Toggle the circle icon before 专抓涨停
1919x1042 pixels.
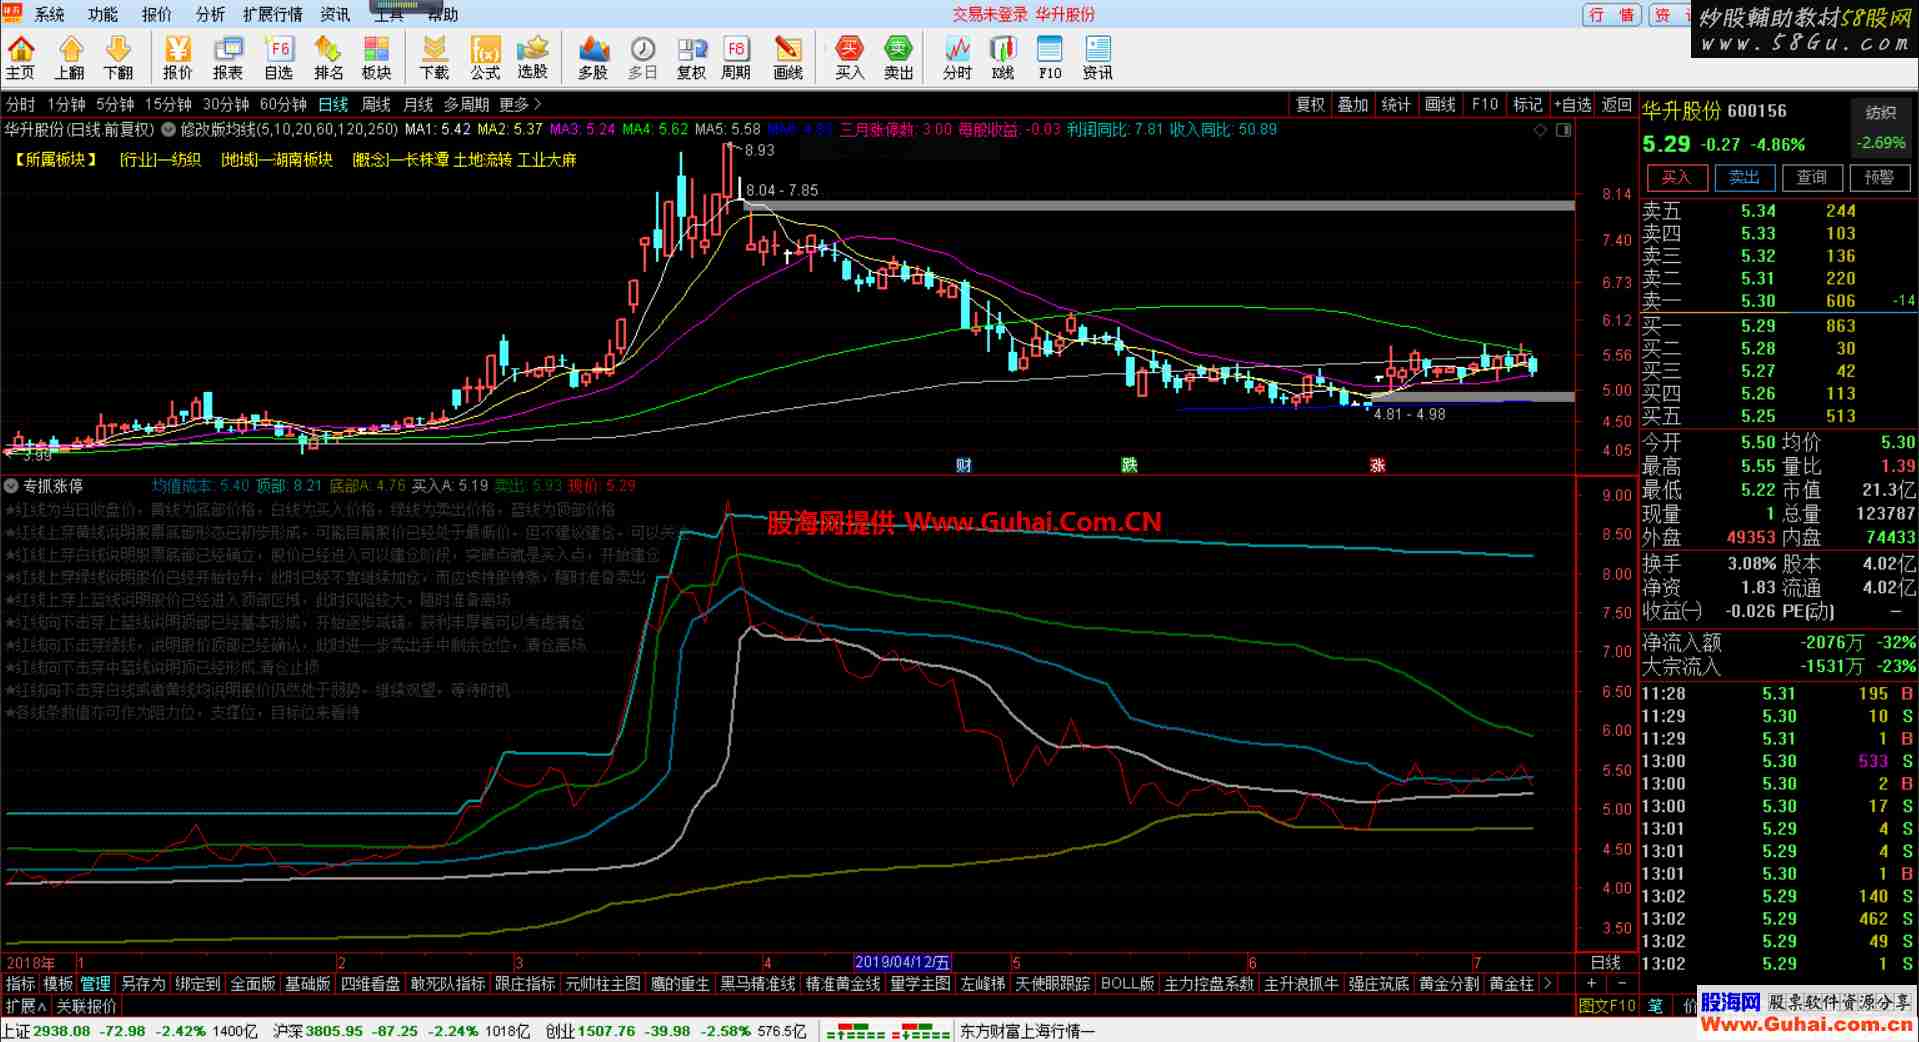pyautogui.click(x=11, y=486)
